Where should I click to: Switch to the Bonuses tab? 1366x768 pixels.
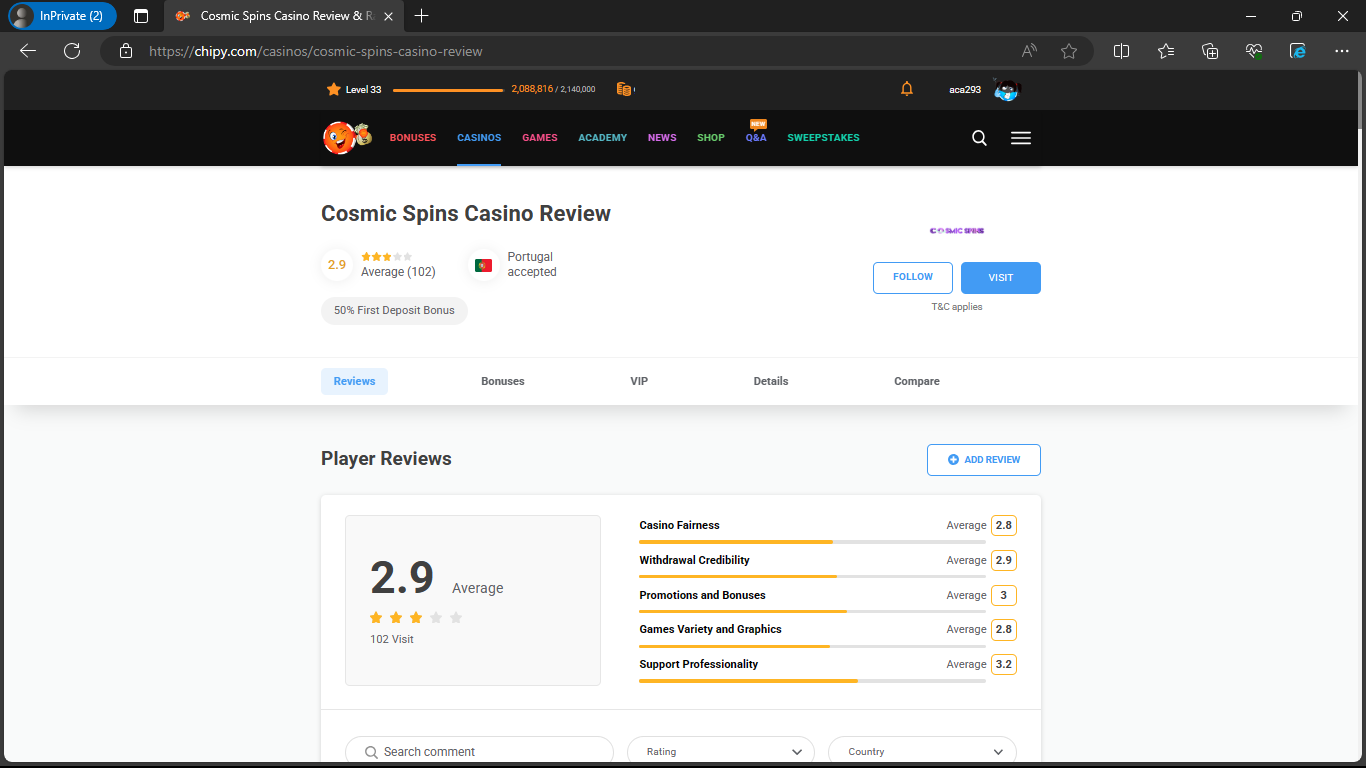[x=503, y=381]
